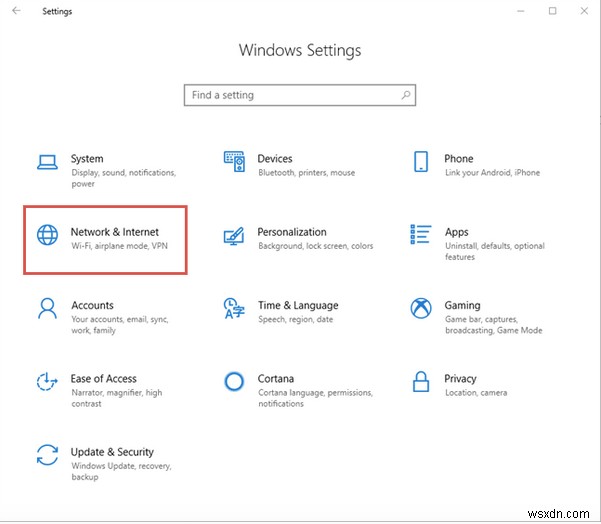Open the Gaming category label
This screenshot has height=524, width=601.
463,306
